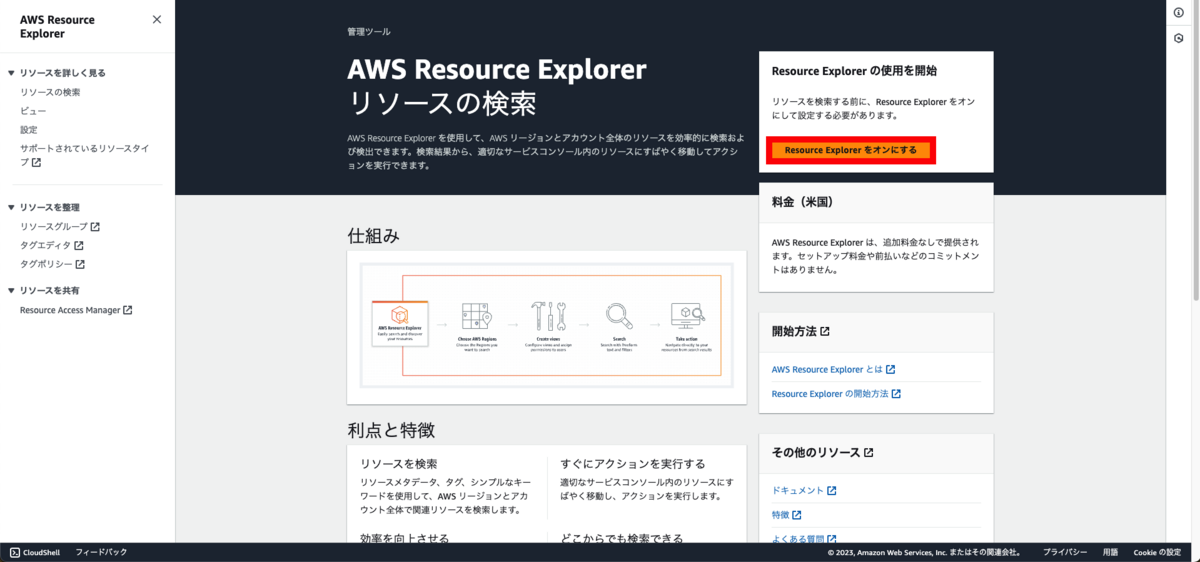Image resolution: width=1200 pixels, height=562 pixels.
Task: Open CloudShell from the footer
Action: (35, 552)
